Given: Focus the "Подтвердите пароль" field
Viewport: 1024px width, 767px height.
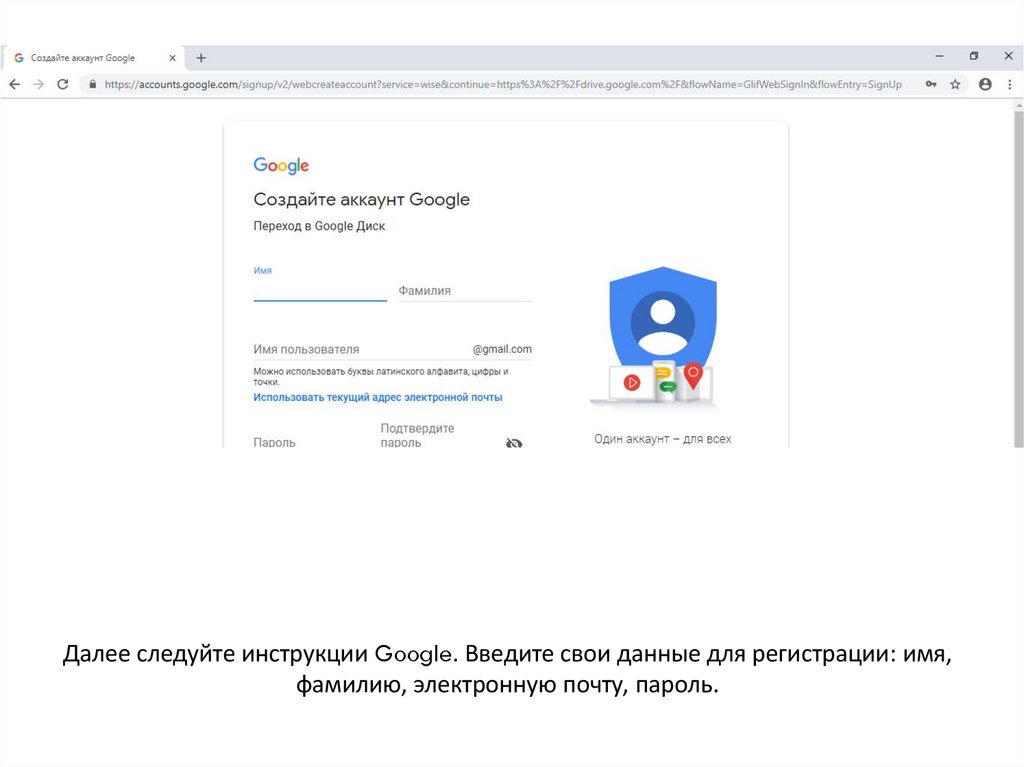Looking at the screenshot, I should coord(435,436).
